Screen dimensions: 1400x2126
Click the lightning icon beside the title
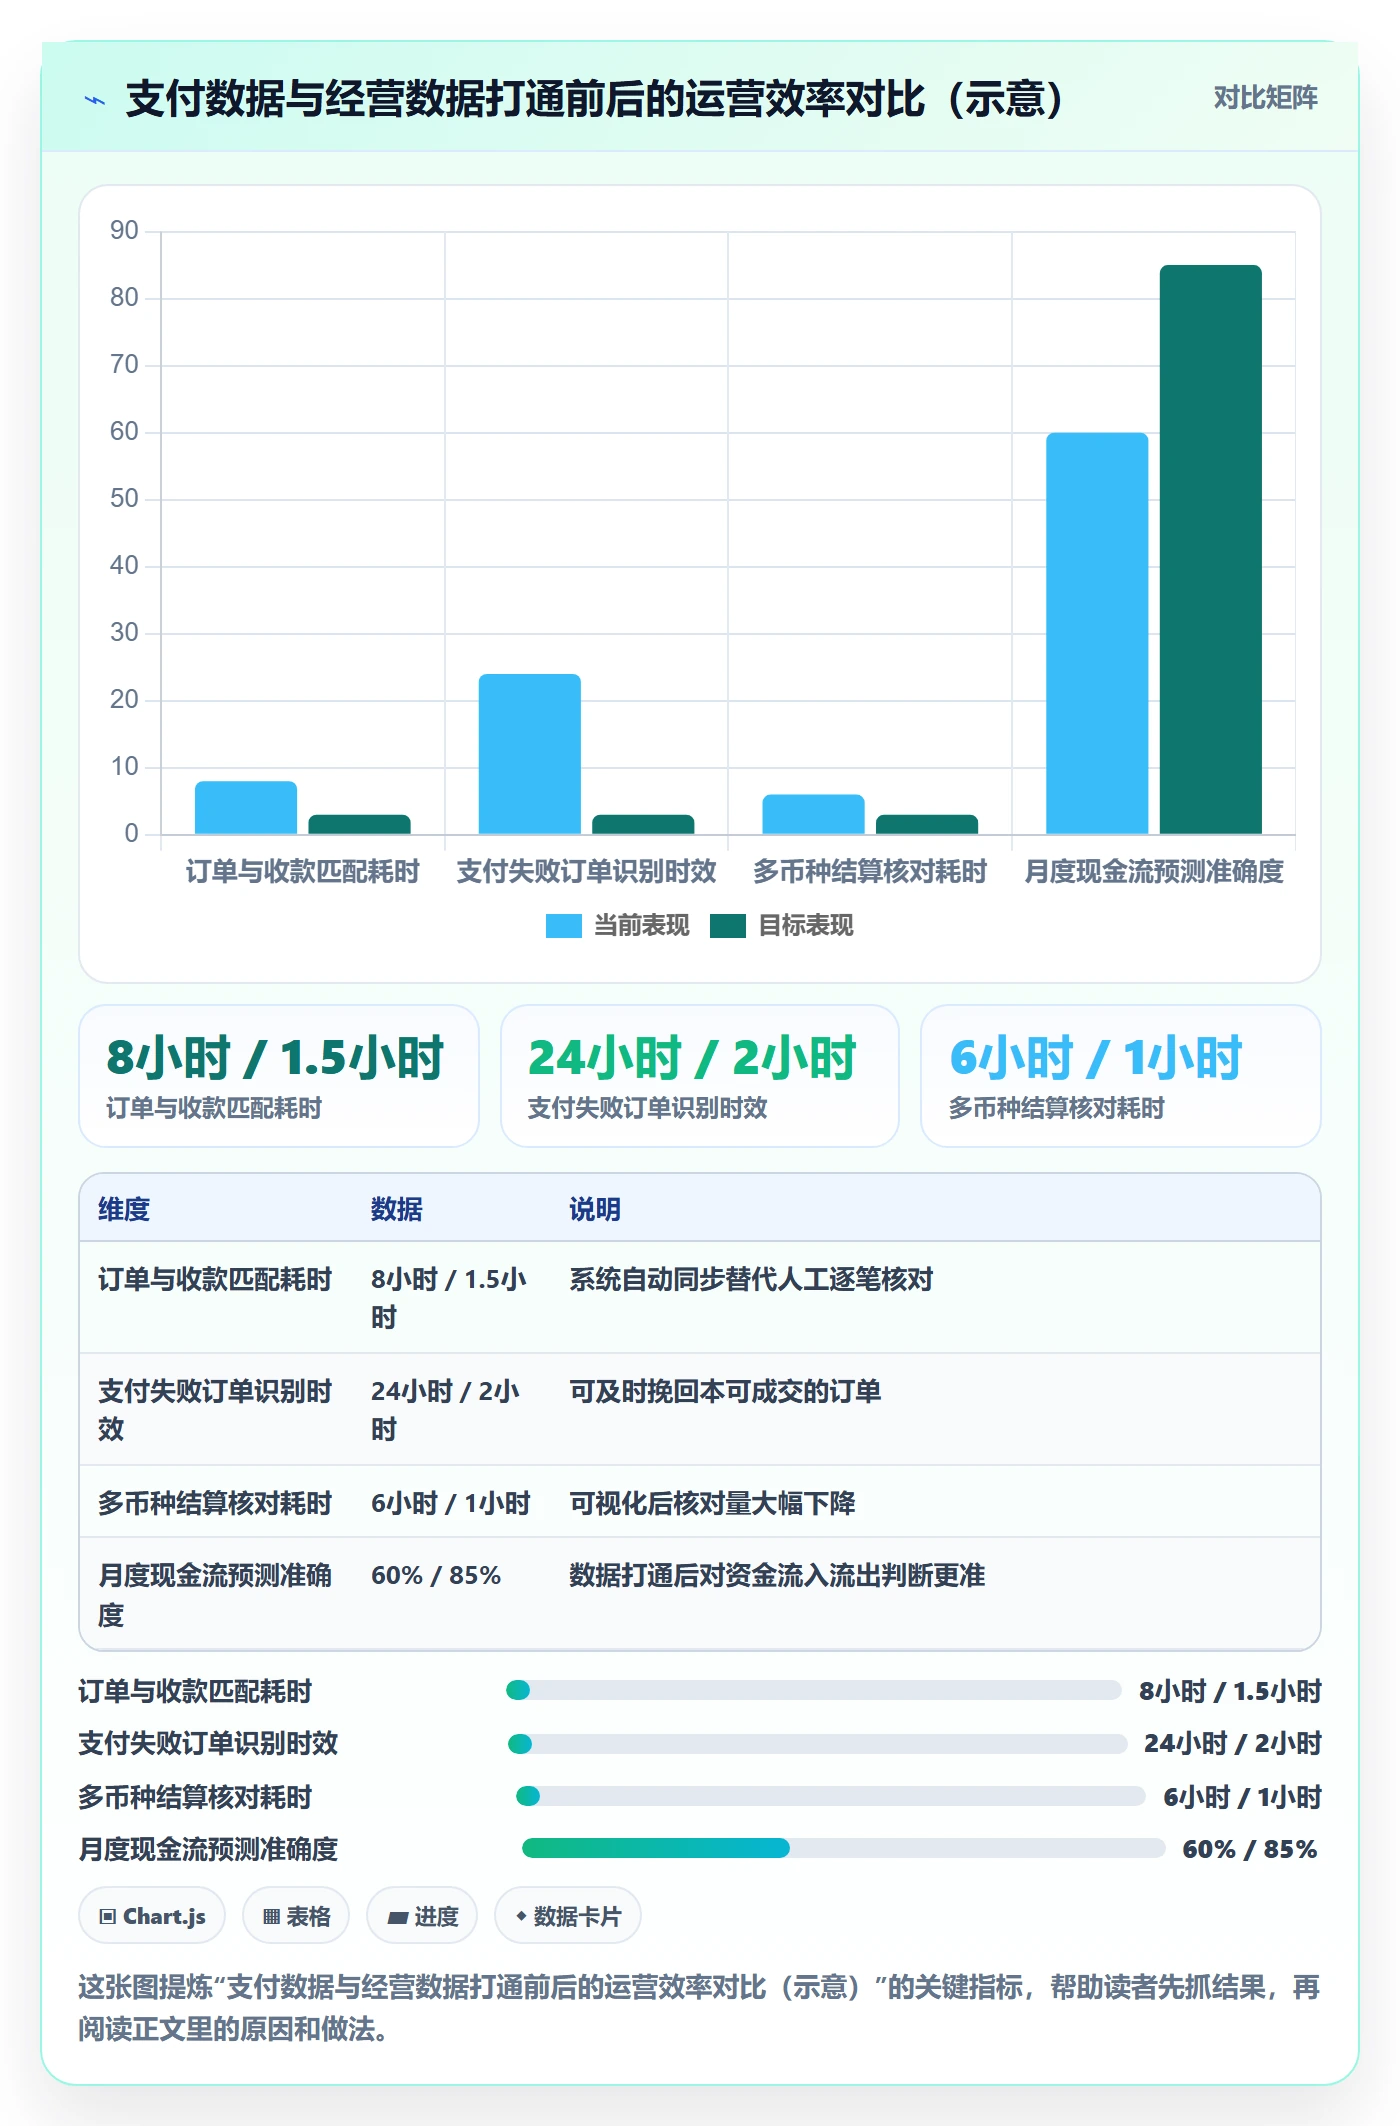(95, 100)
